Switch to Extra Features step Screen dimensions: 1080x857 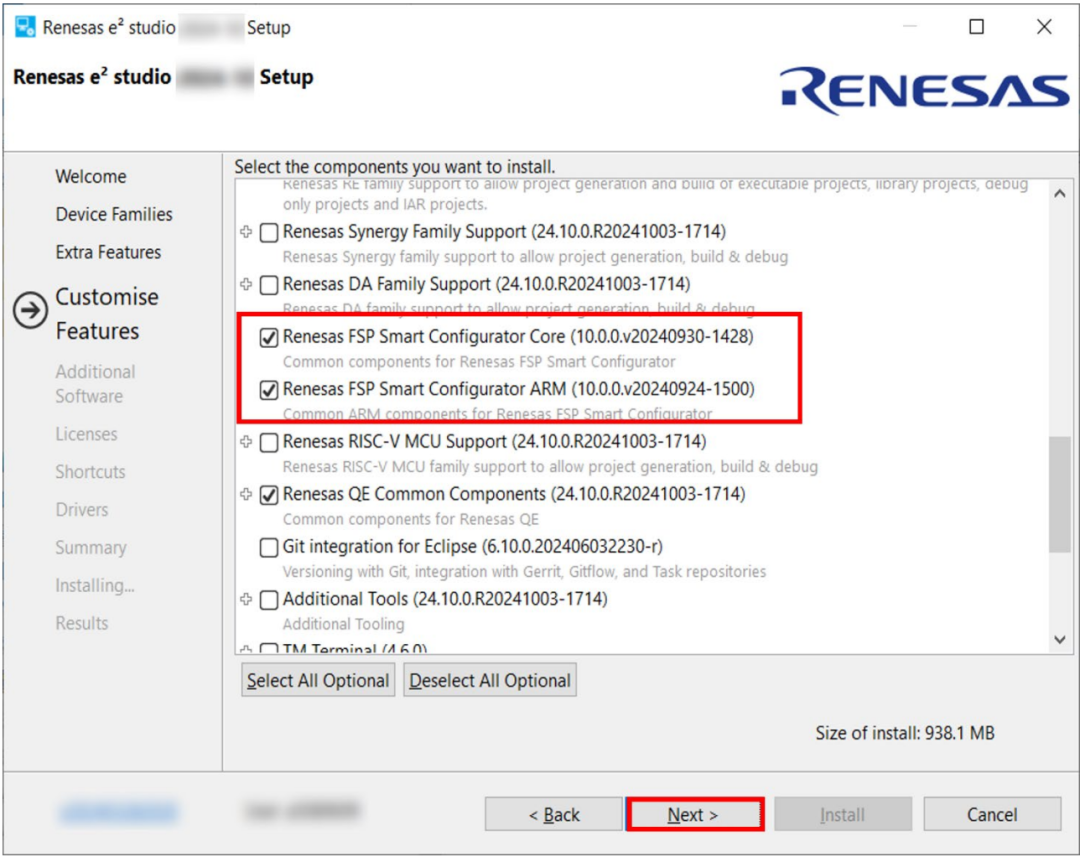108,253
